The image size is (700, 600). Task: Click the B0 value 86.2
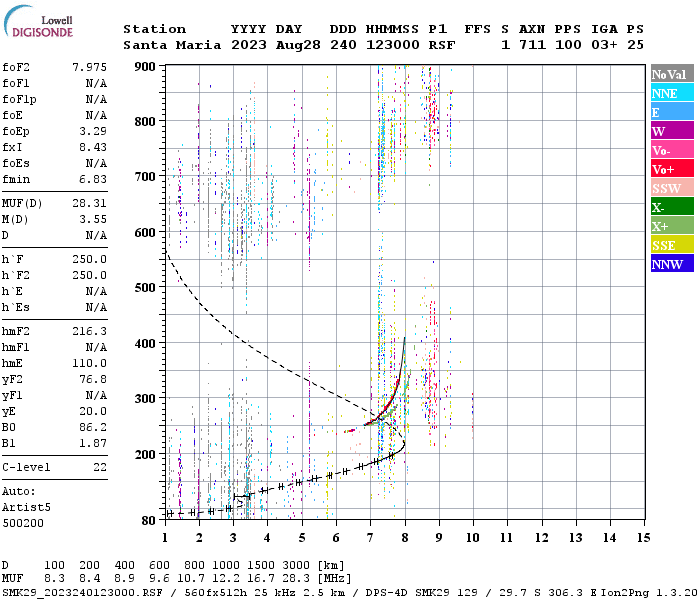(93, 427)
